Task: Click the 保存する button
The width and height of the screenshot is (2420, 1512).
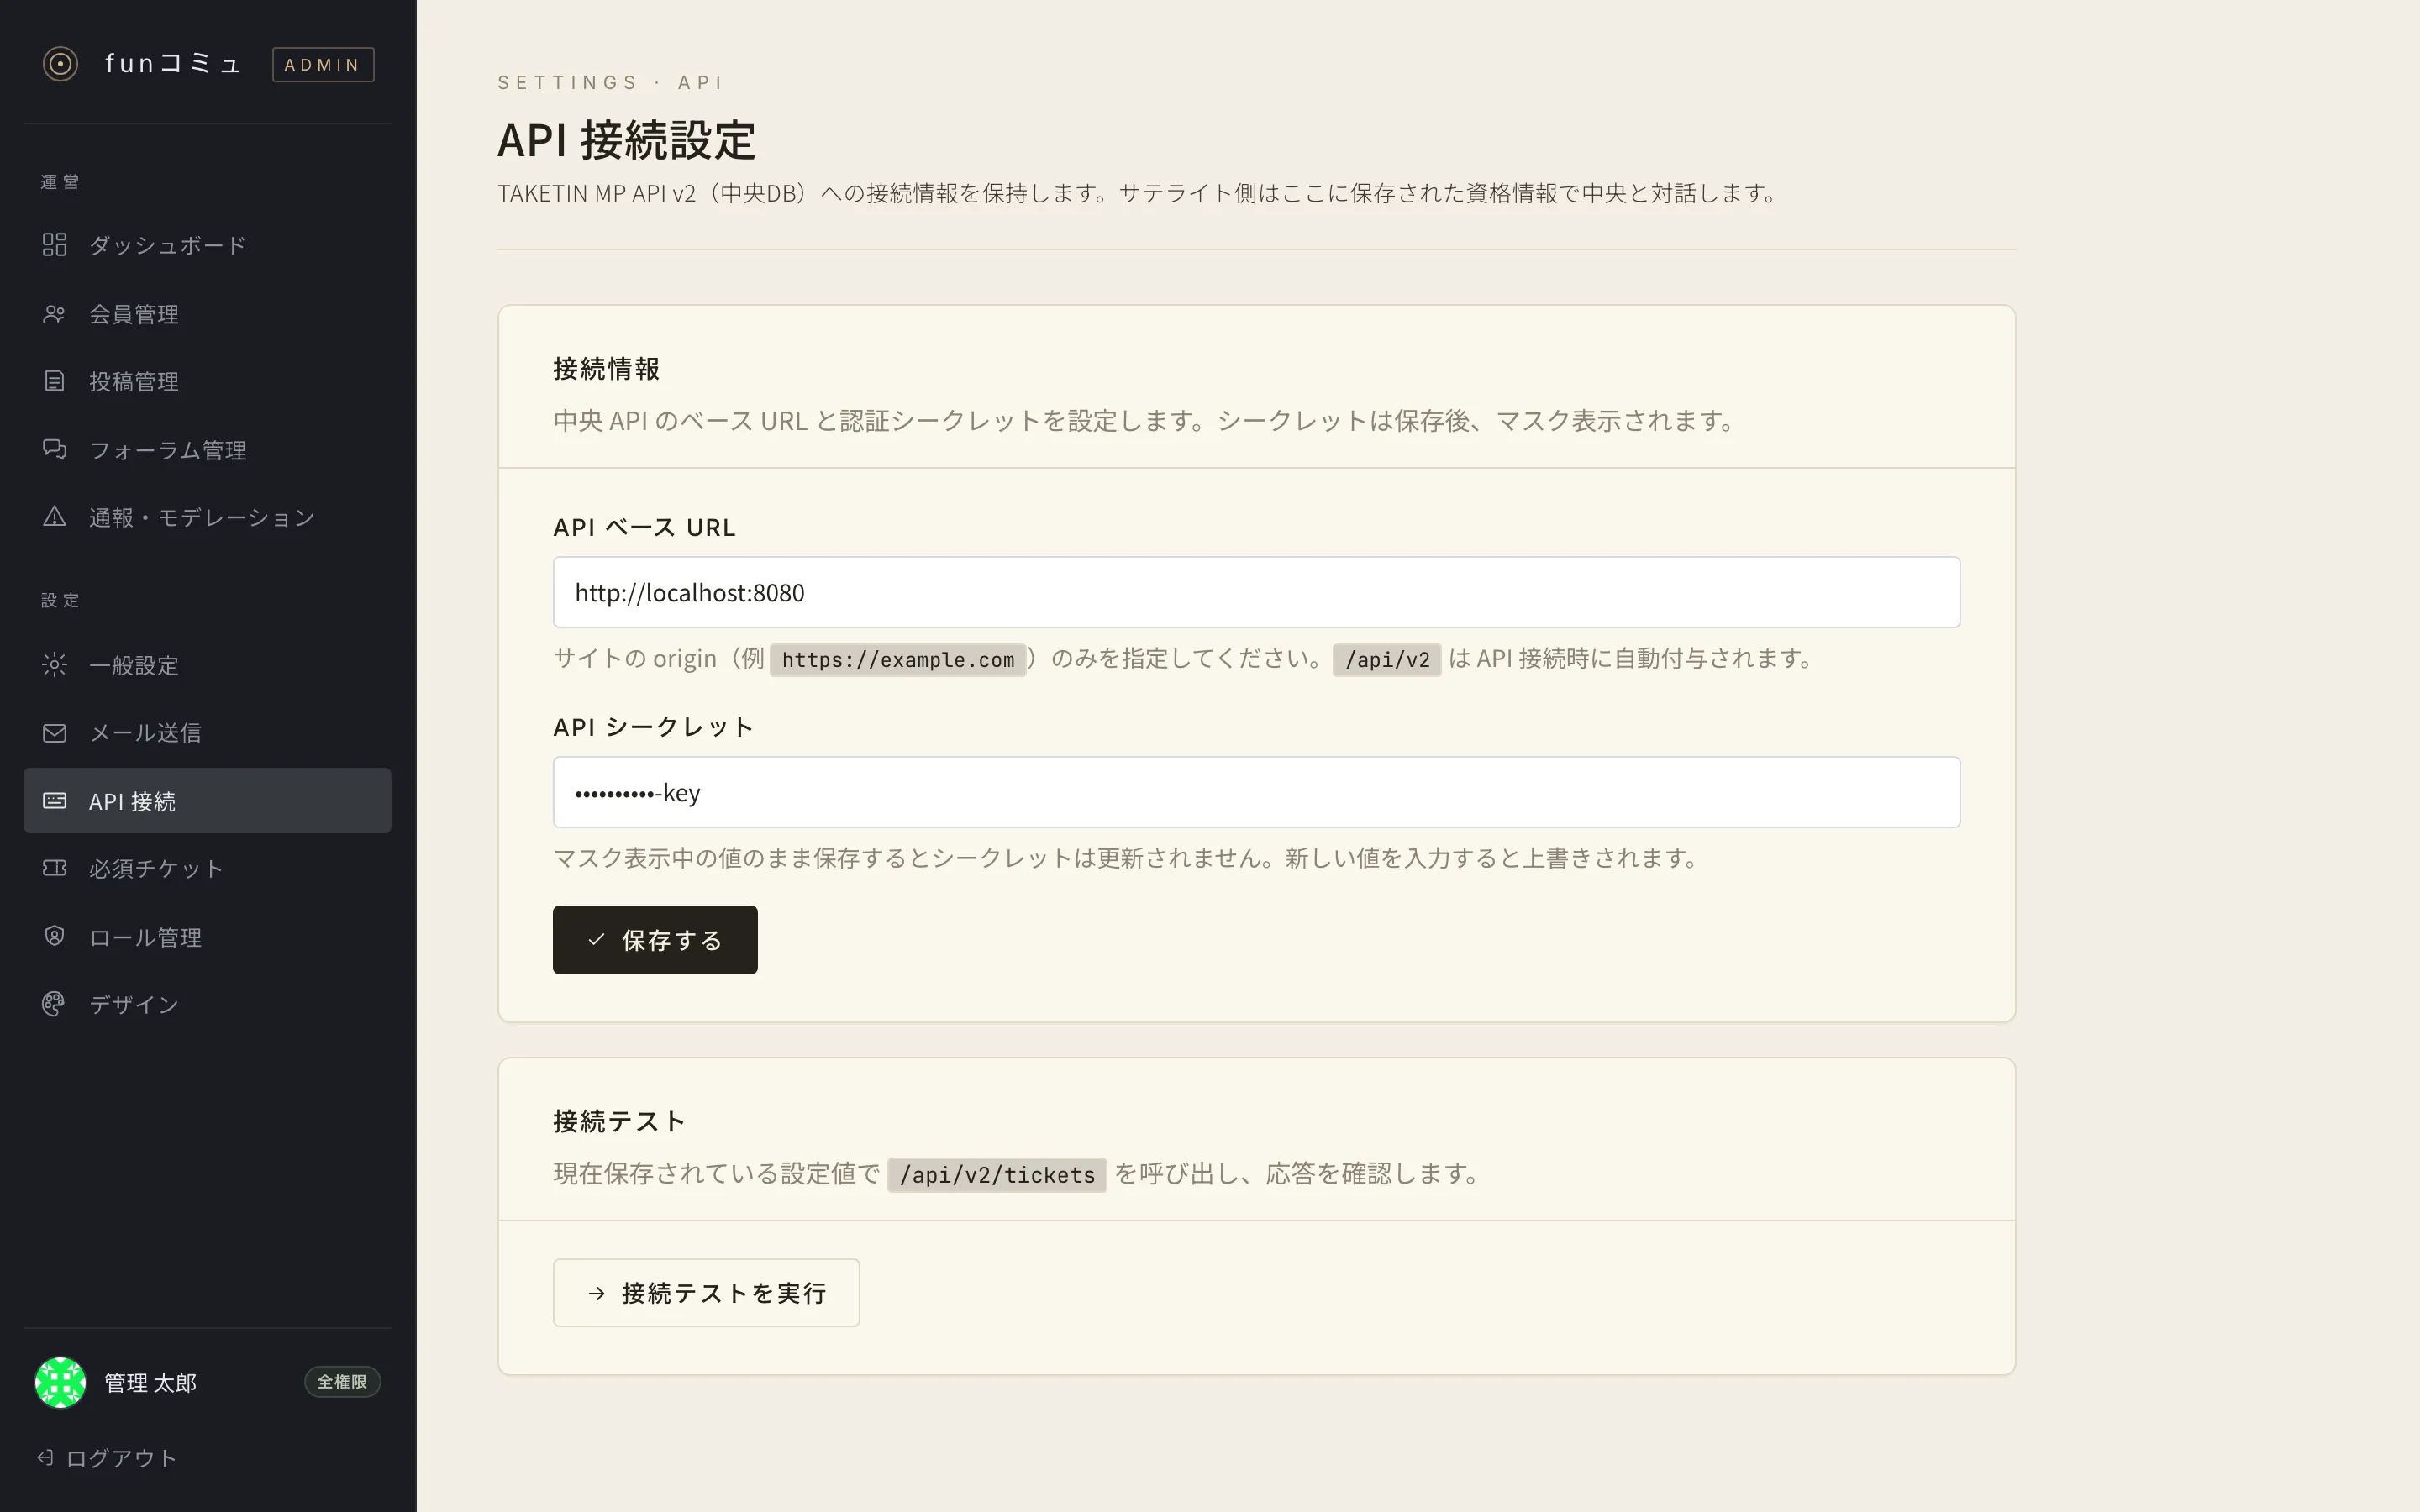Action: click(655, 940)
